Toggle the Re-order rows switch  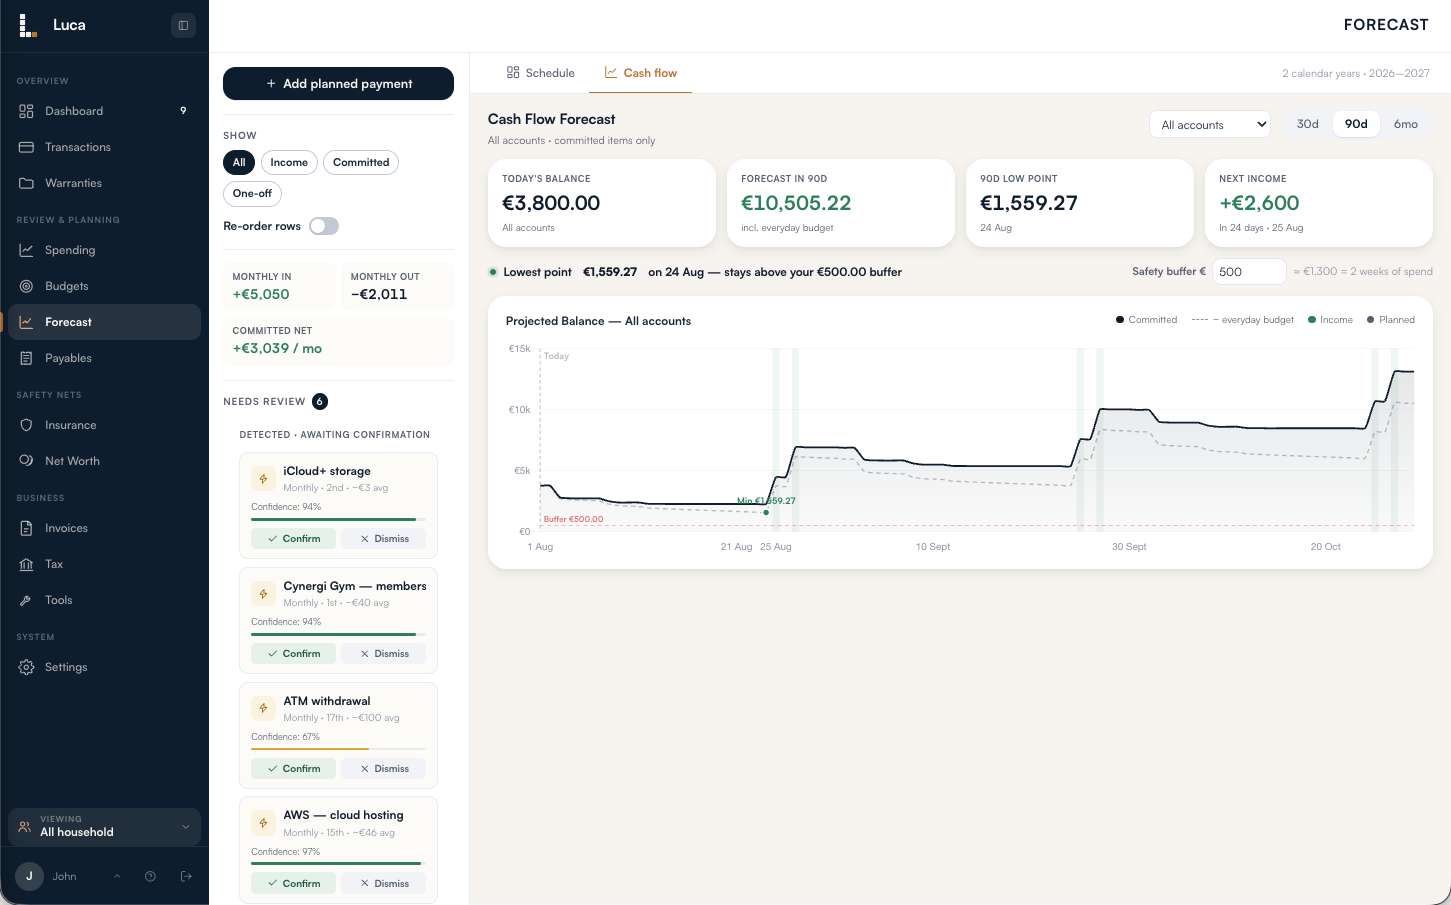pos(324,226)
